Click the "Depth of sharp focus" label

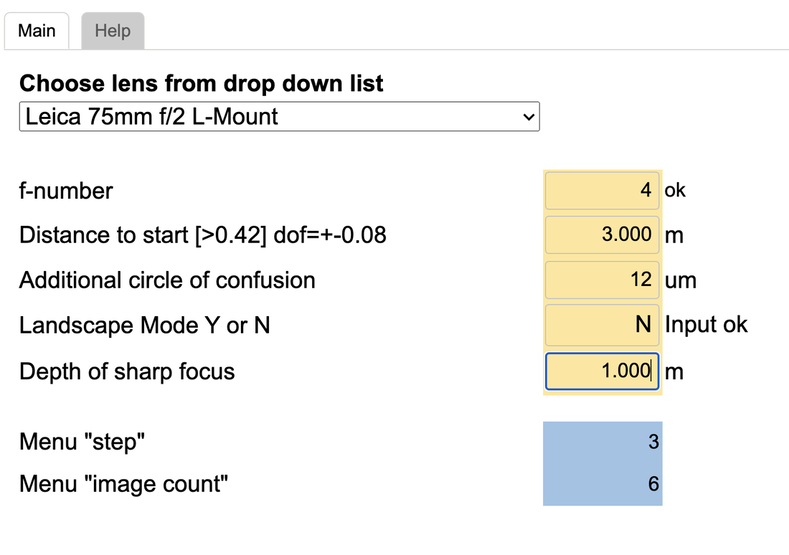click(127, 372)
